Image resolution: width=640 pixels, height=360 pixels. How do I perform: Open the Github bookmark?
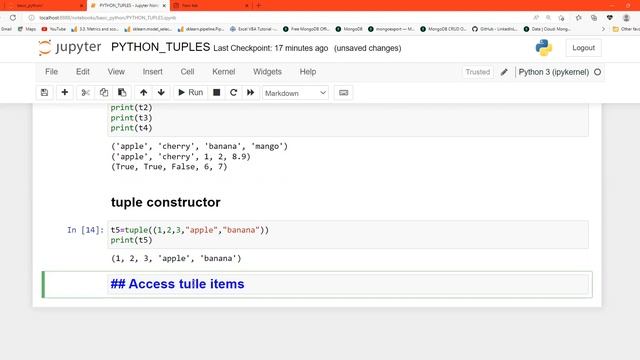coord(494,29)
